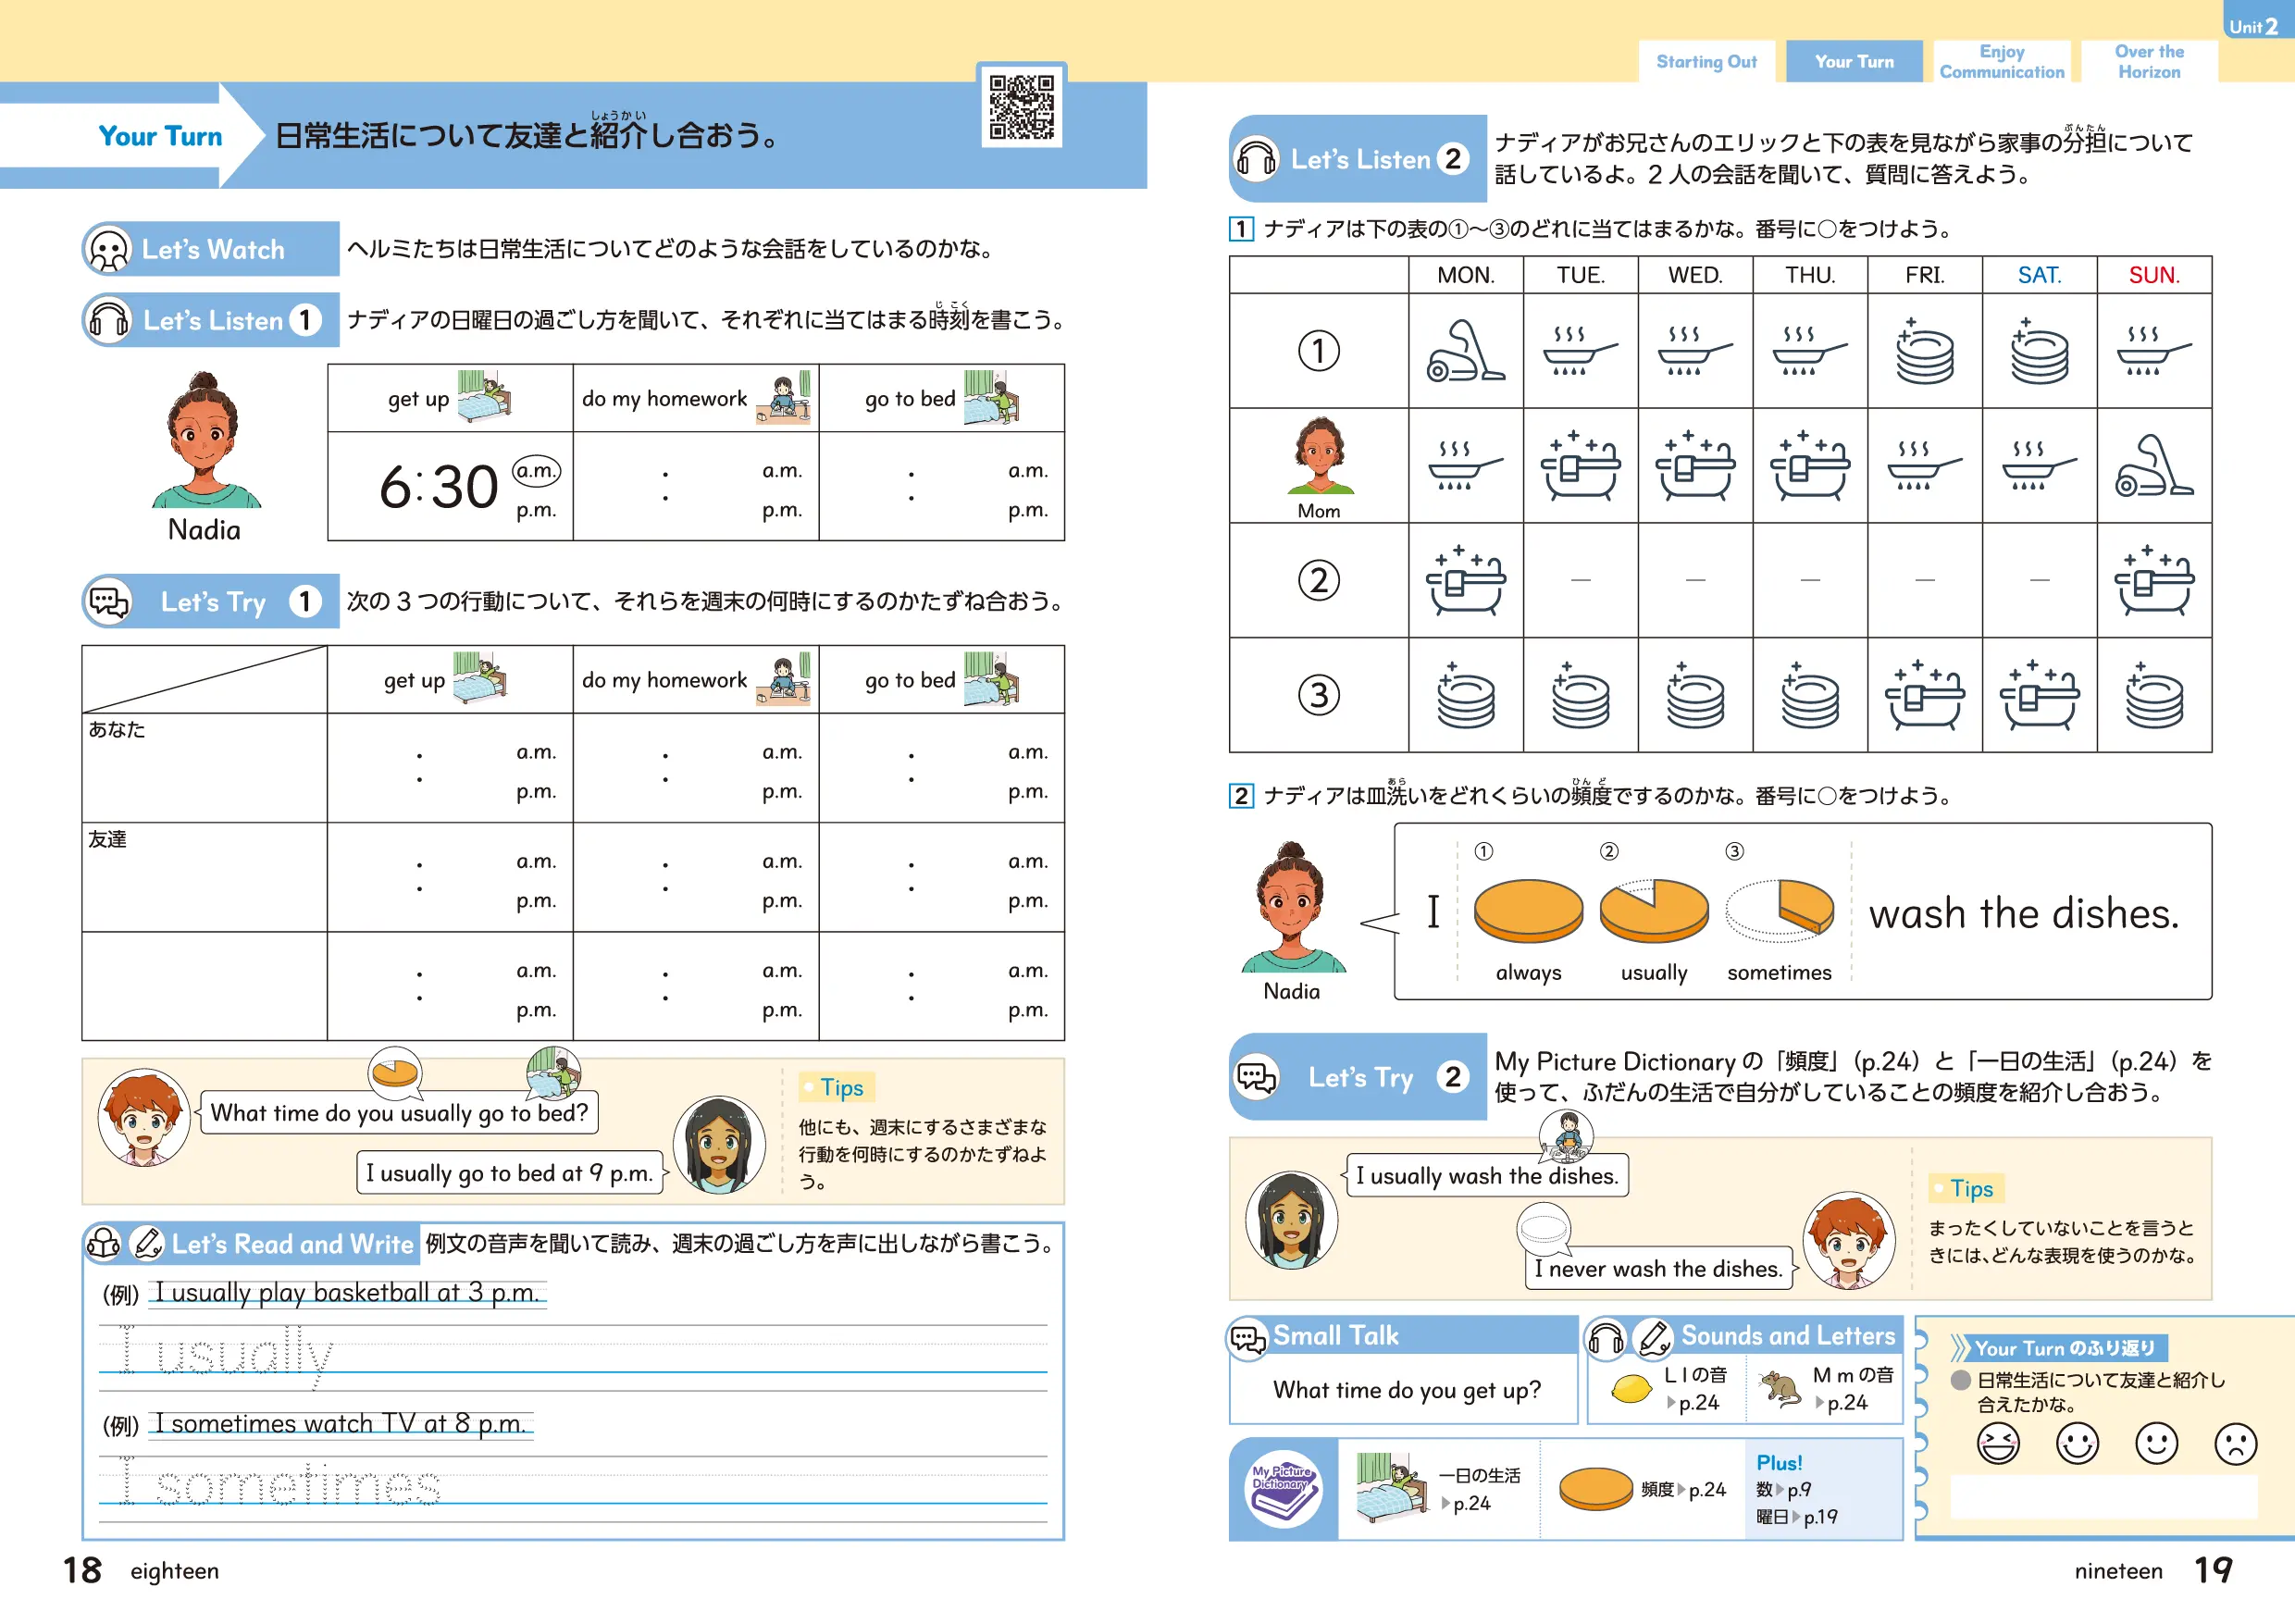This screenshot has height=1624, width=2295.
Task: Follow the 曜日 p.19 reference link
Action: (1796, 1517)
